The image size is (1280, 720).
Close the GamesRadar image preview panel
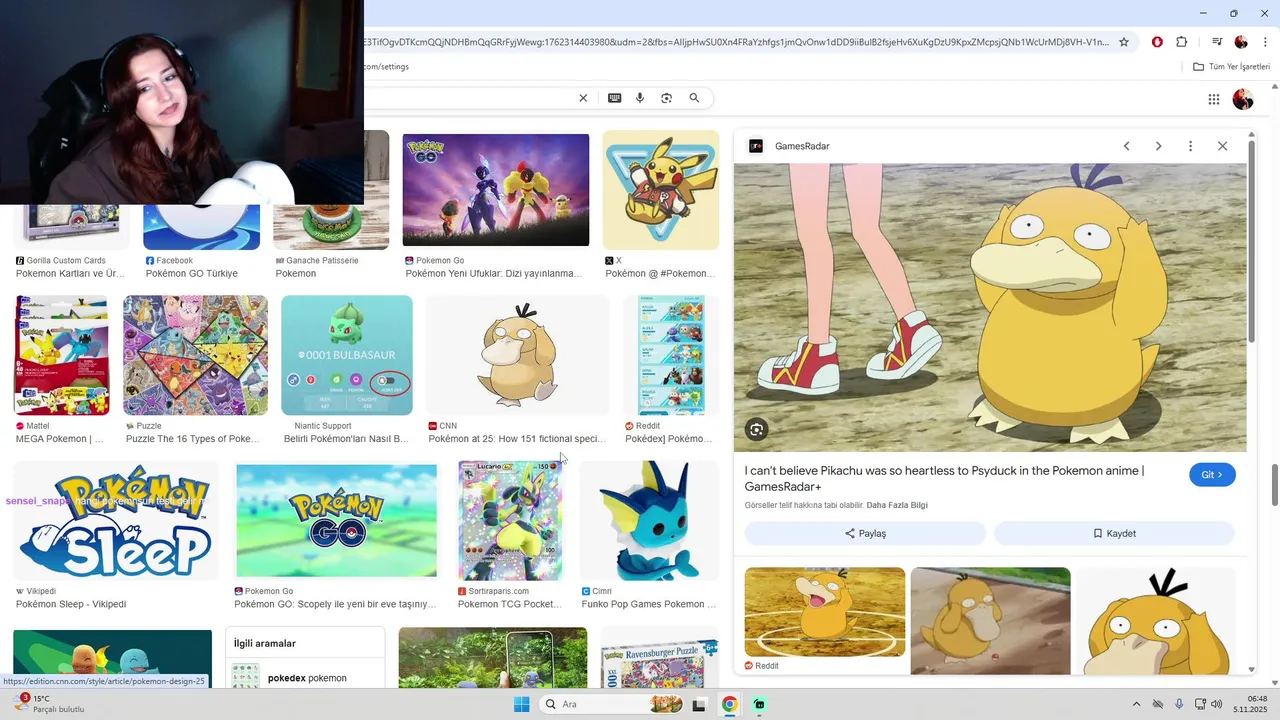point(1222,146)
